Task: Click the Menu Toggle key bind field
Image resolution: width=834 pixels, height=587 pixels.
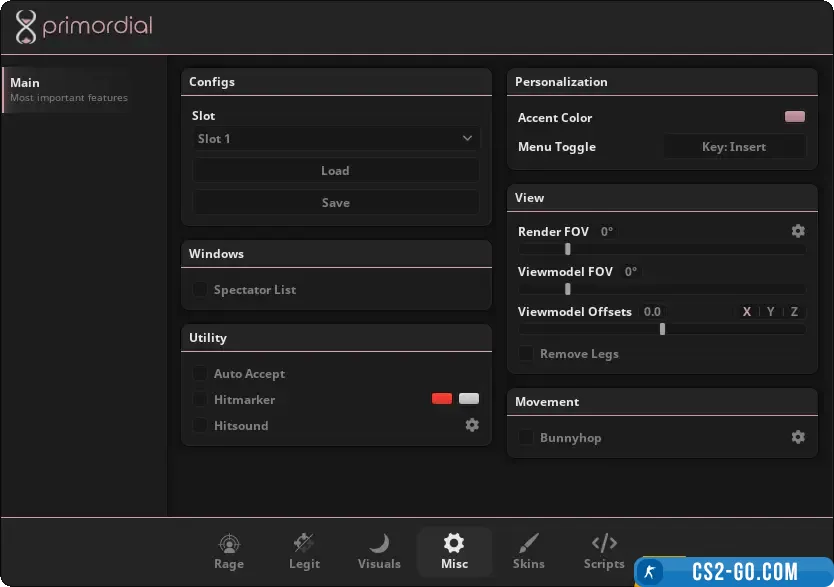Action: click(x=734, y=147)
